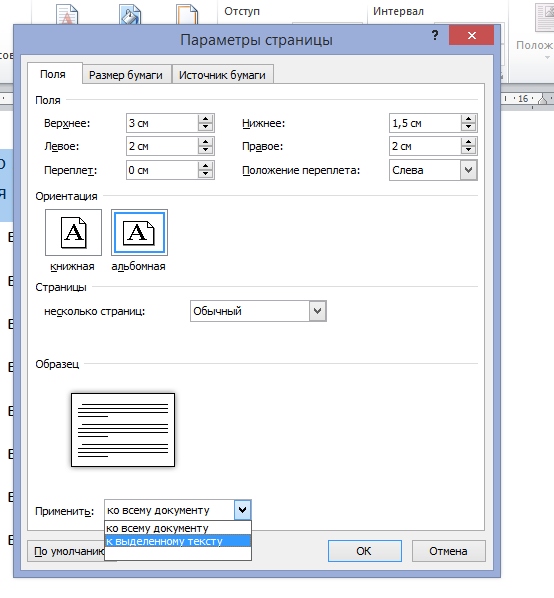554x598 pixels.
Task: Decrease the Левое margin with down arrow
Action: coord(206,150)
